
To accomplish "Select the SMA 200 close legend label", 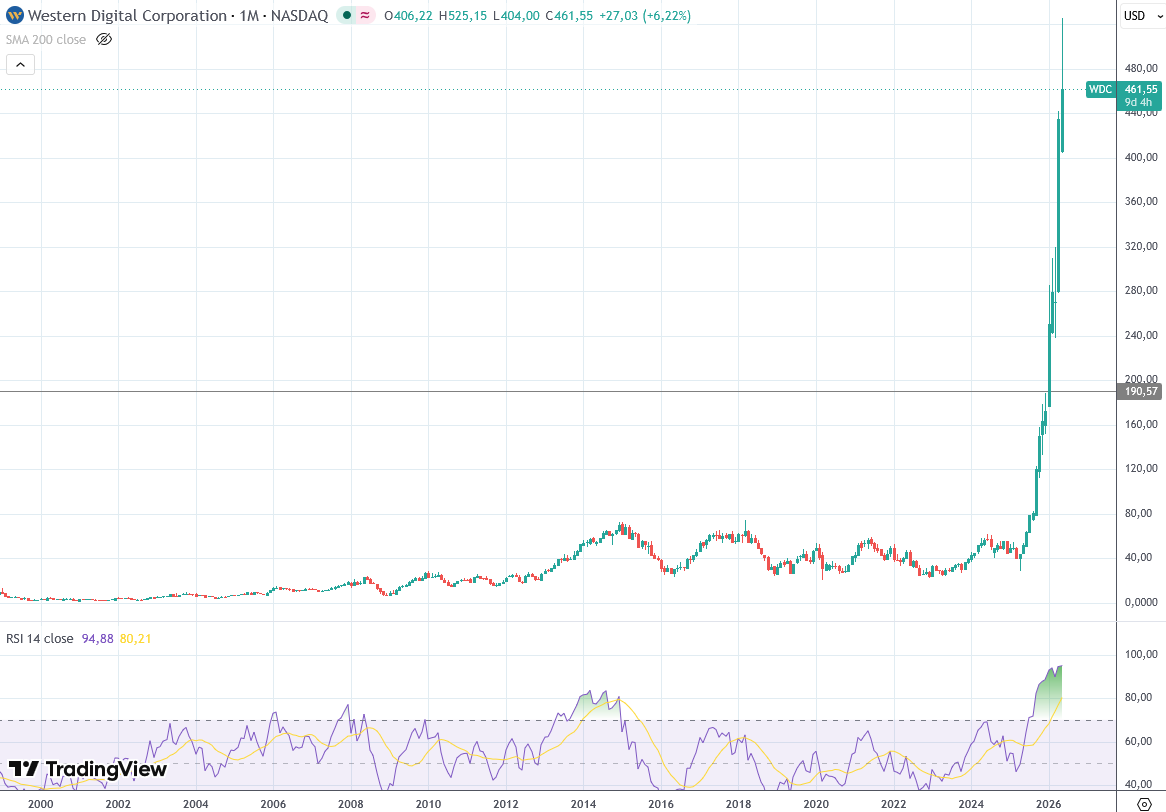I will click(46, 39).
